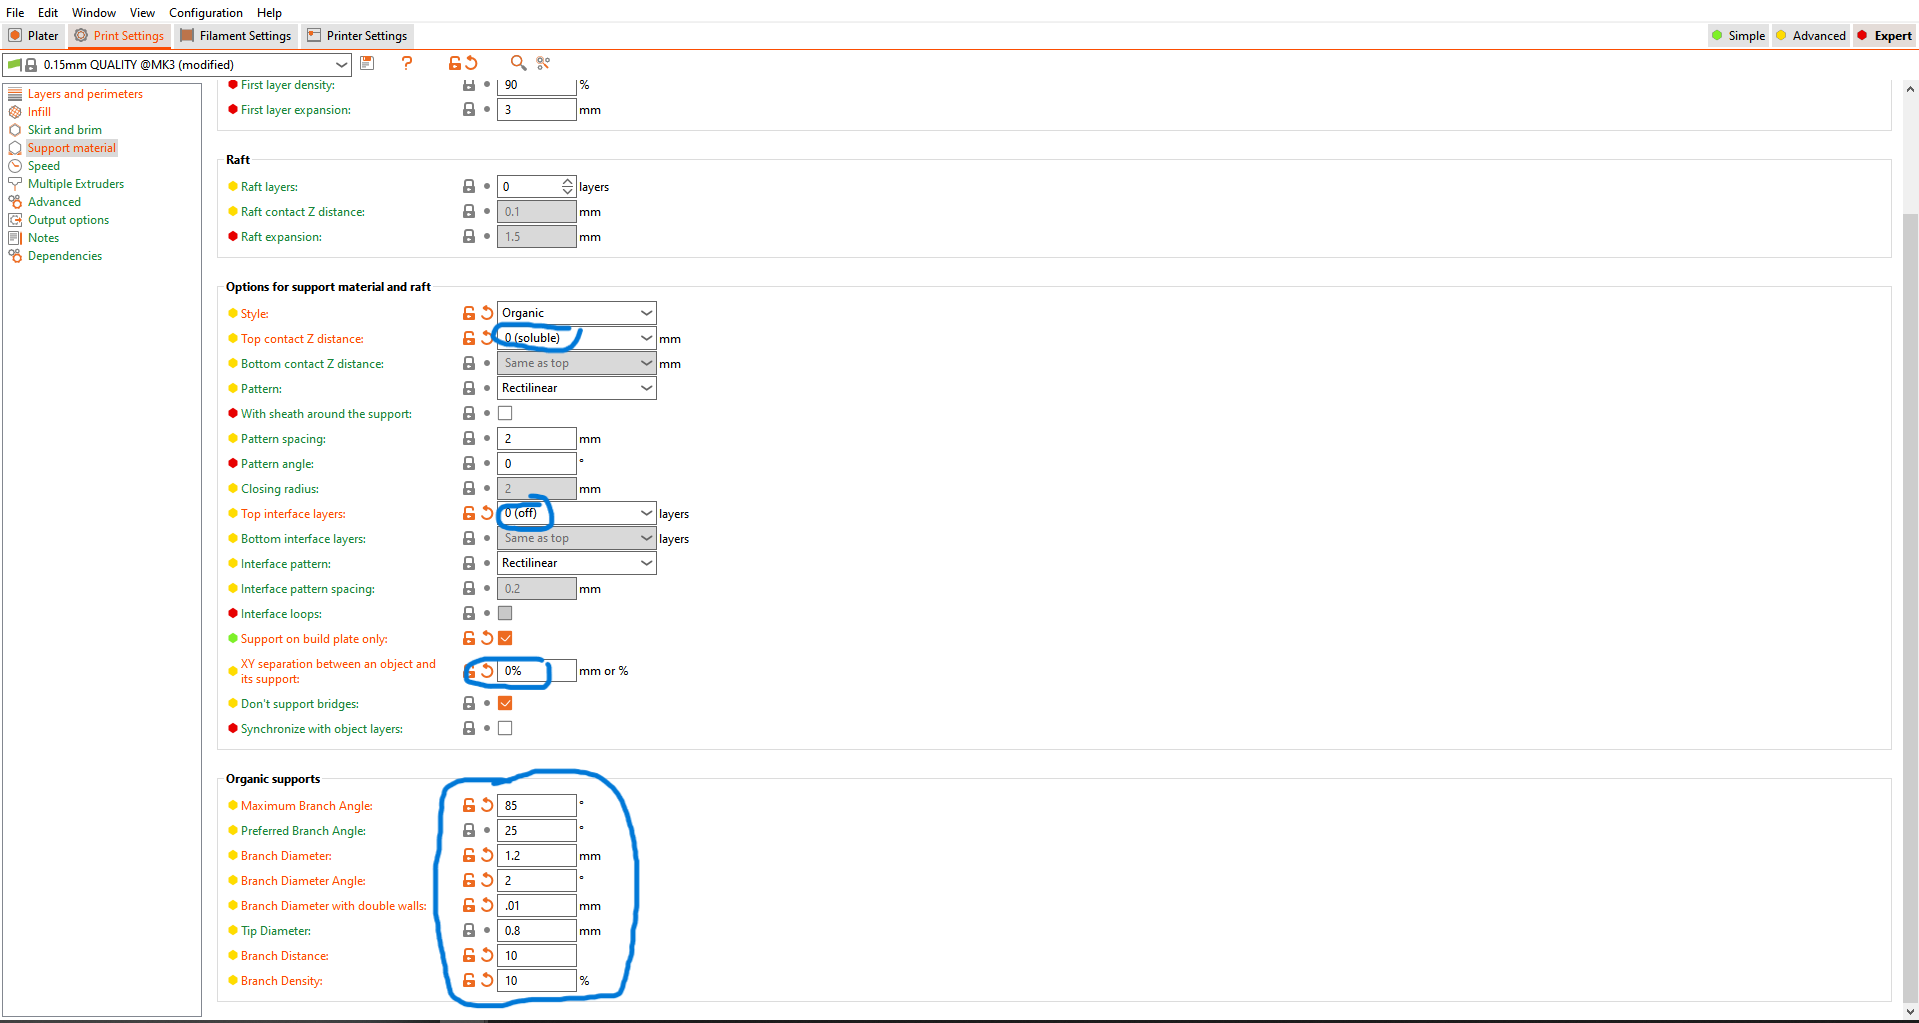Click the Branch Diameter input field
Viewport: 1919px width, 1023px height.
[536, 856]
